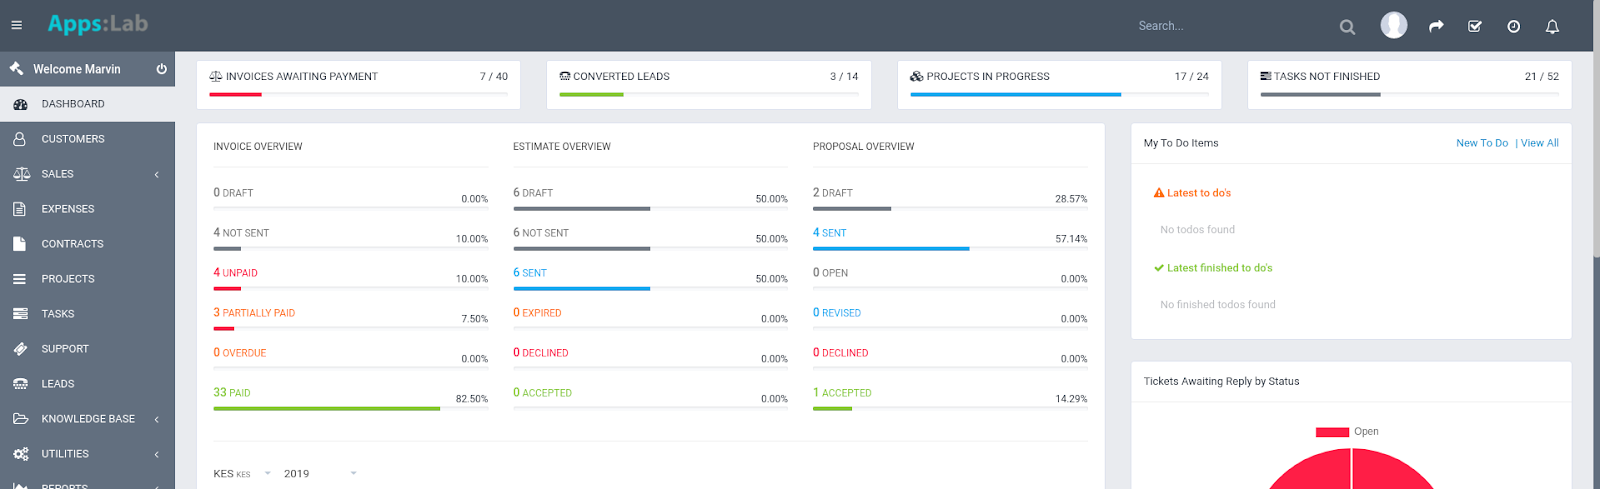The width and height of the screenshot is (1600, 489).
Task: Open the 6 Sent estimates link
Action: click(530, 273)
